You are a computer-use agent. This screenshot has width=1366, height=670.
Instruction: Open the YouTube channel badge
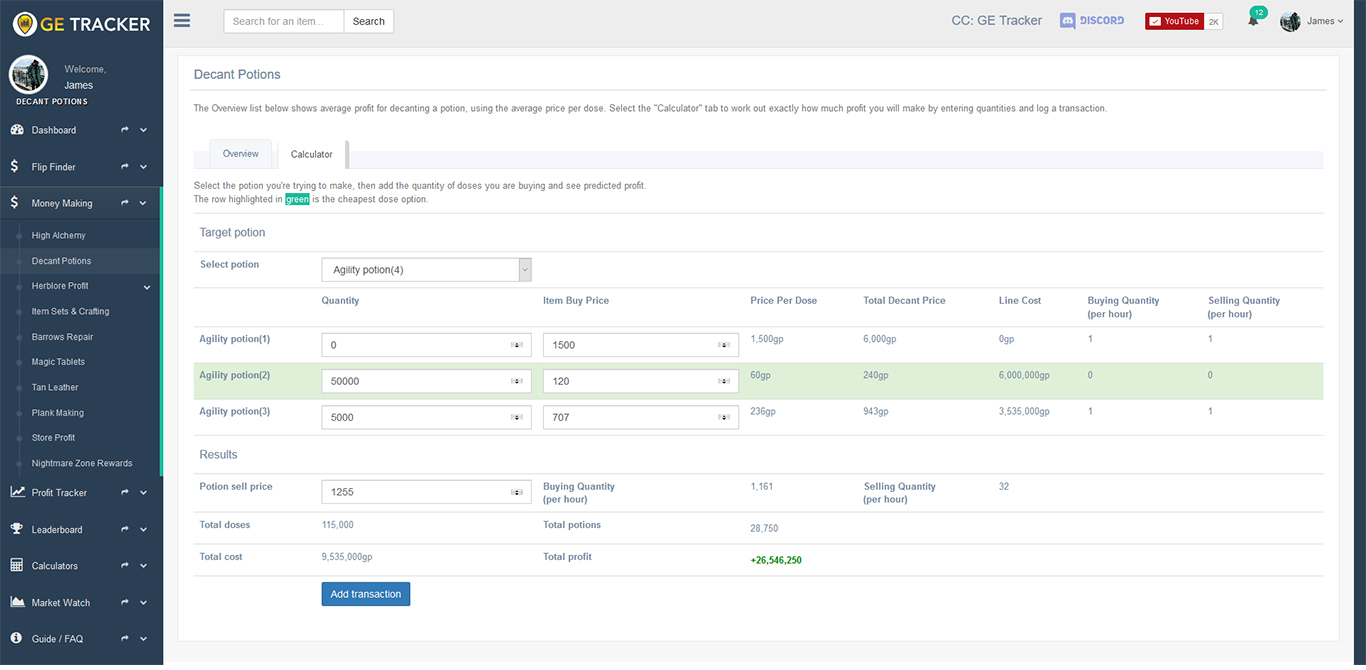pyautogui.click(x=1183, y=21)
